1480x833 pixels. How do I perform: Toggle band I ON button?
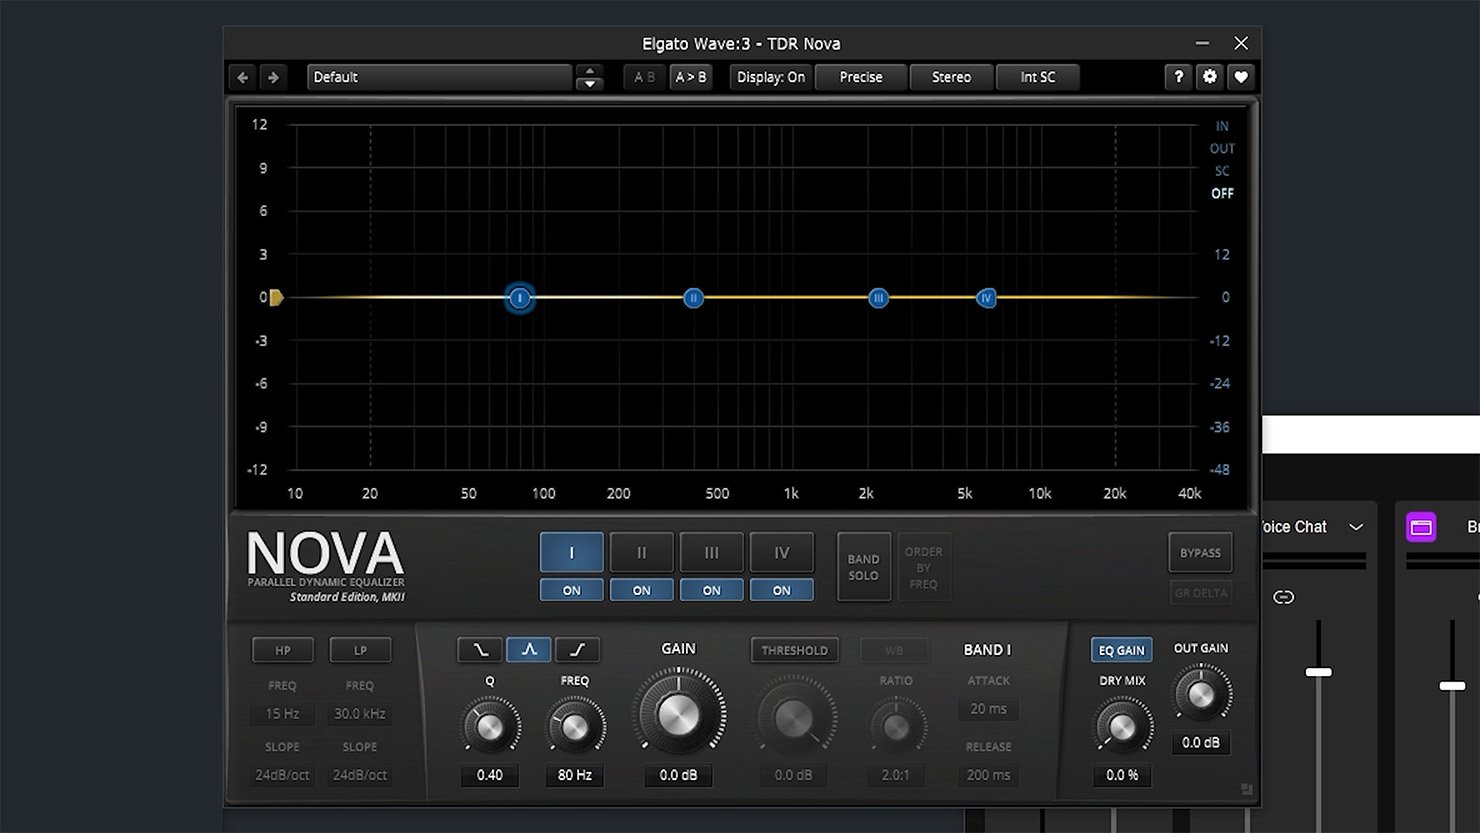coord(571,590)
